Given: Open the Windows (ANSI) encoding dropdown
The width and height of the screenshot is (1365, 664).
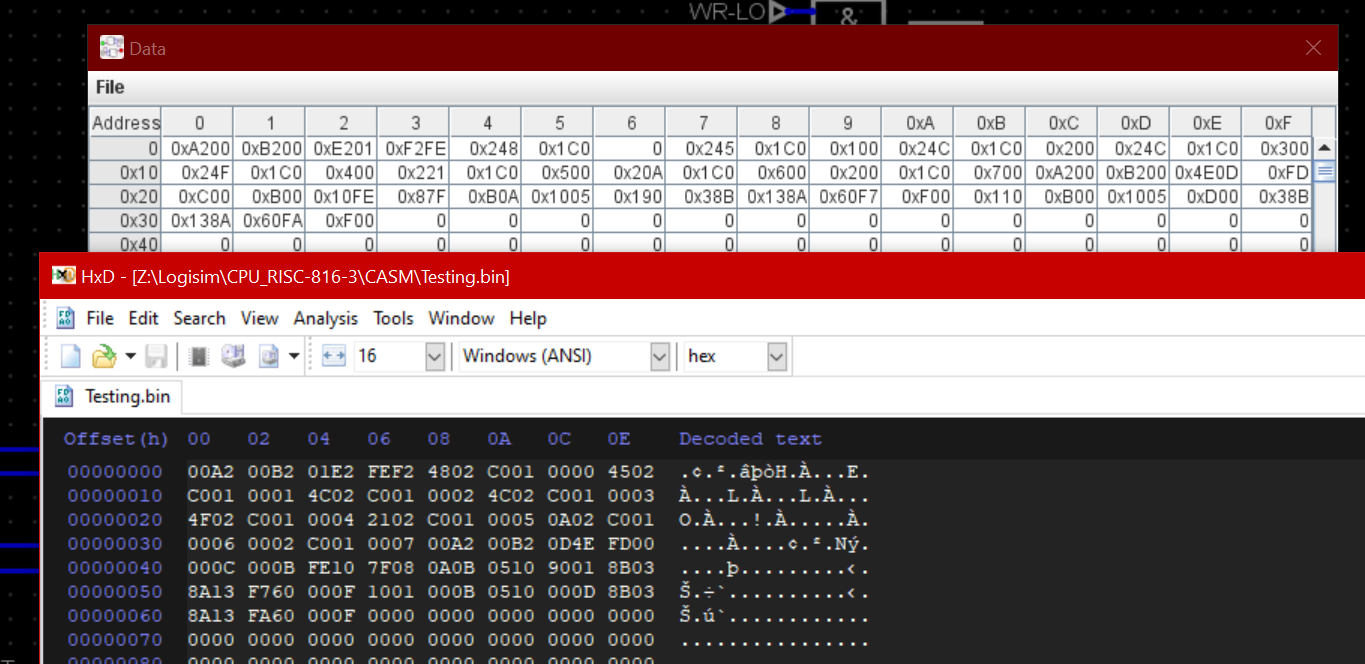Looking at the screenshot, I should (x=659, y=356).
